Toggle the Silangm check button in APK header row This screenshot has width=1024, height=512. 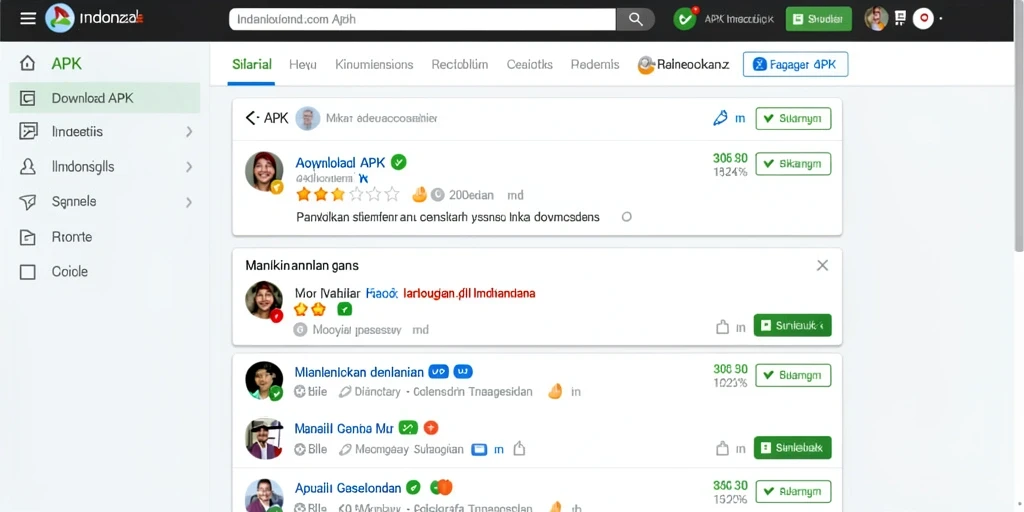pos(793,118)
